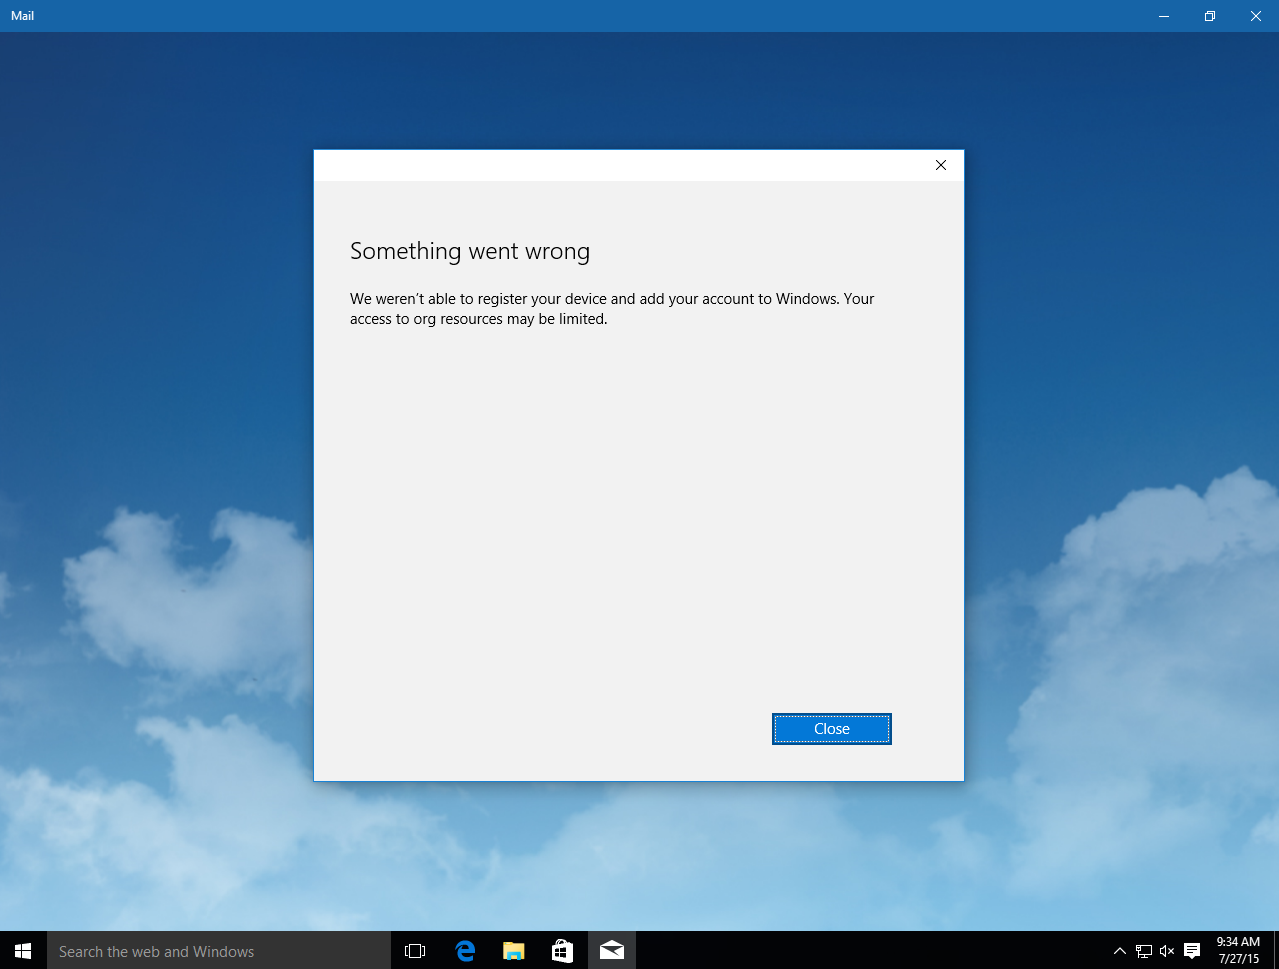Open the network status tray icon
1279x969 pixels.
click(x=1143, y=951)
